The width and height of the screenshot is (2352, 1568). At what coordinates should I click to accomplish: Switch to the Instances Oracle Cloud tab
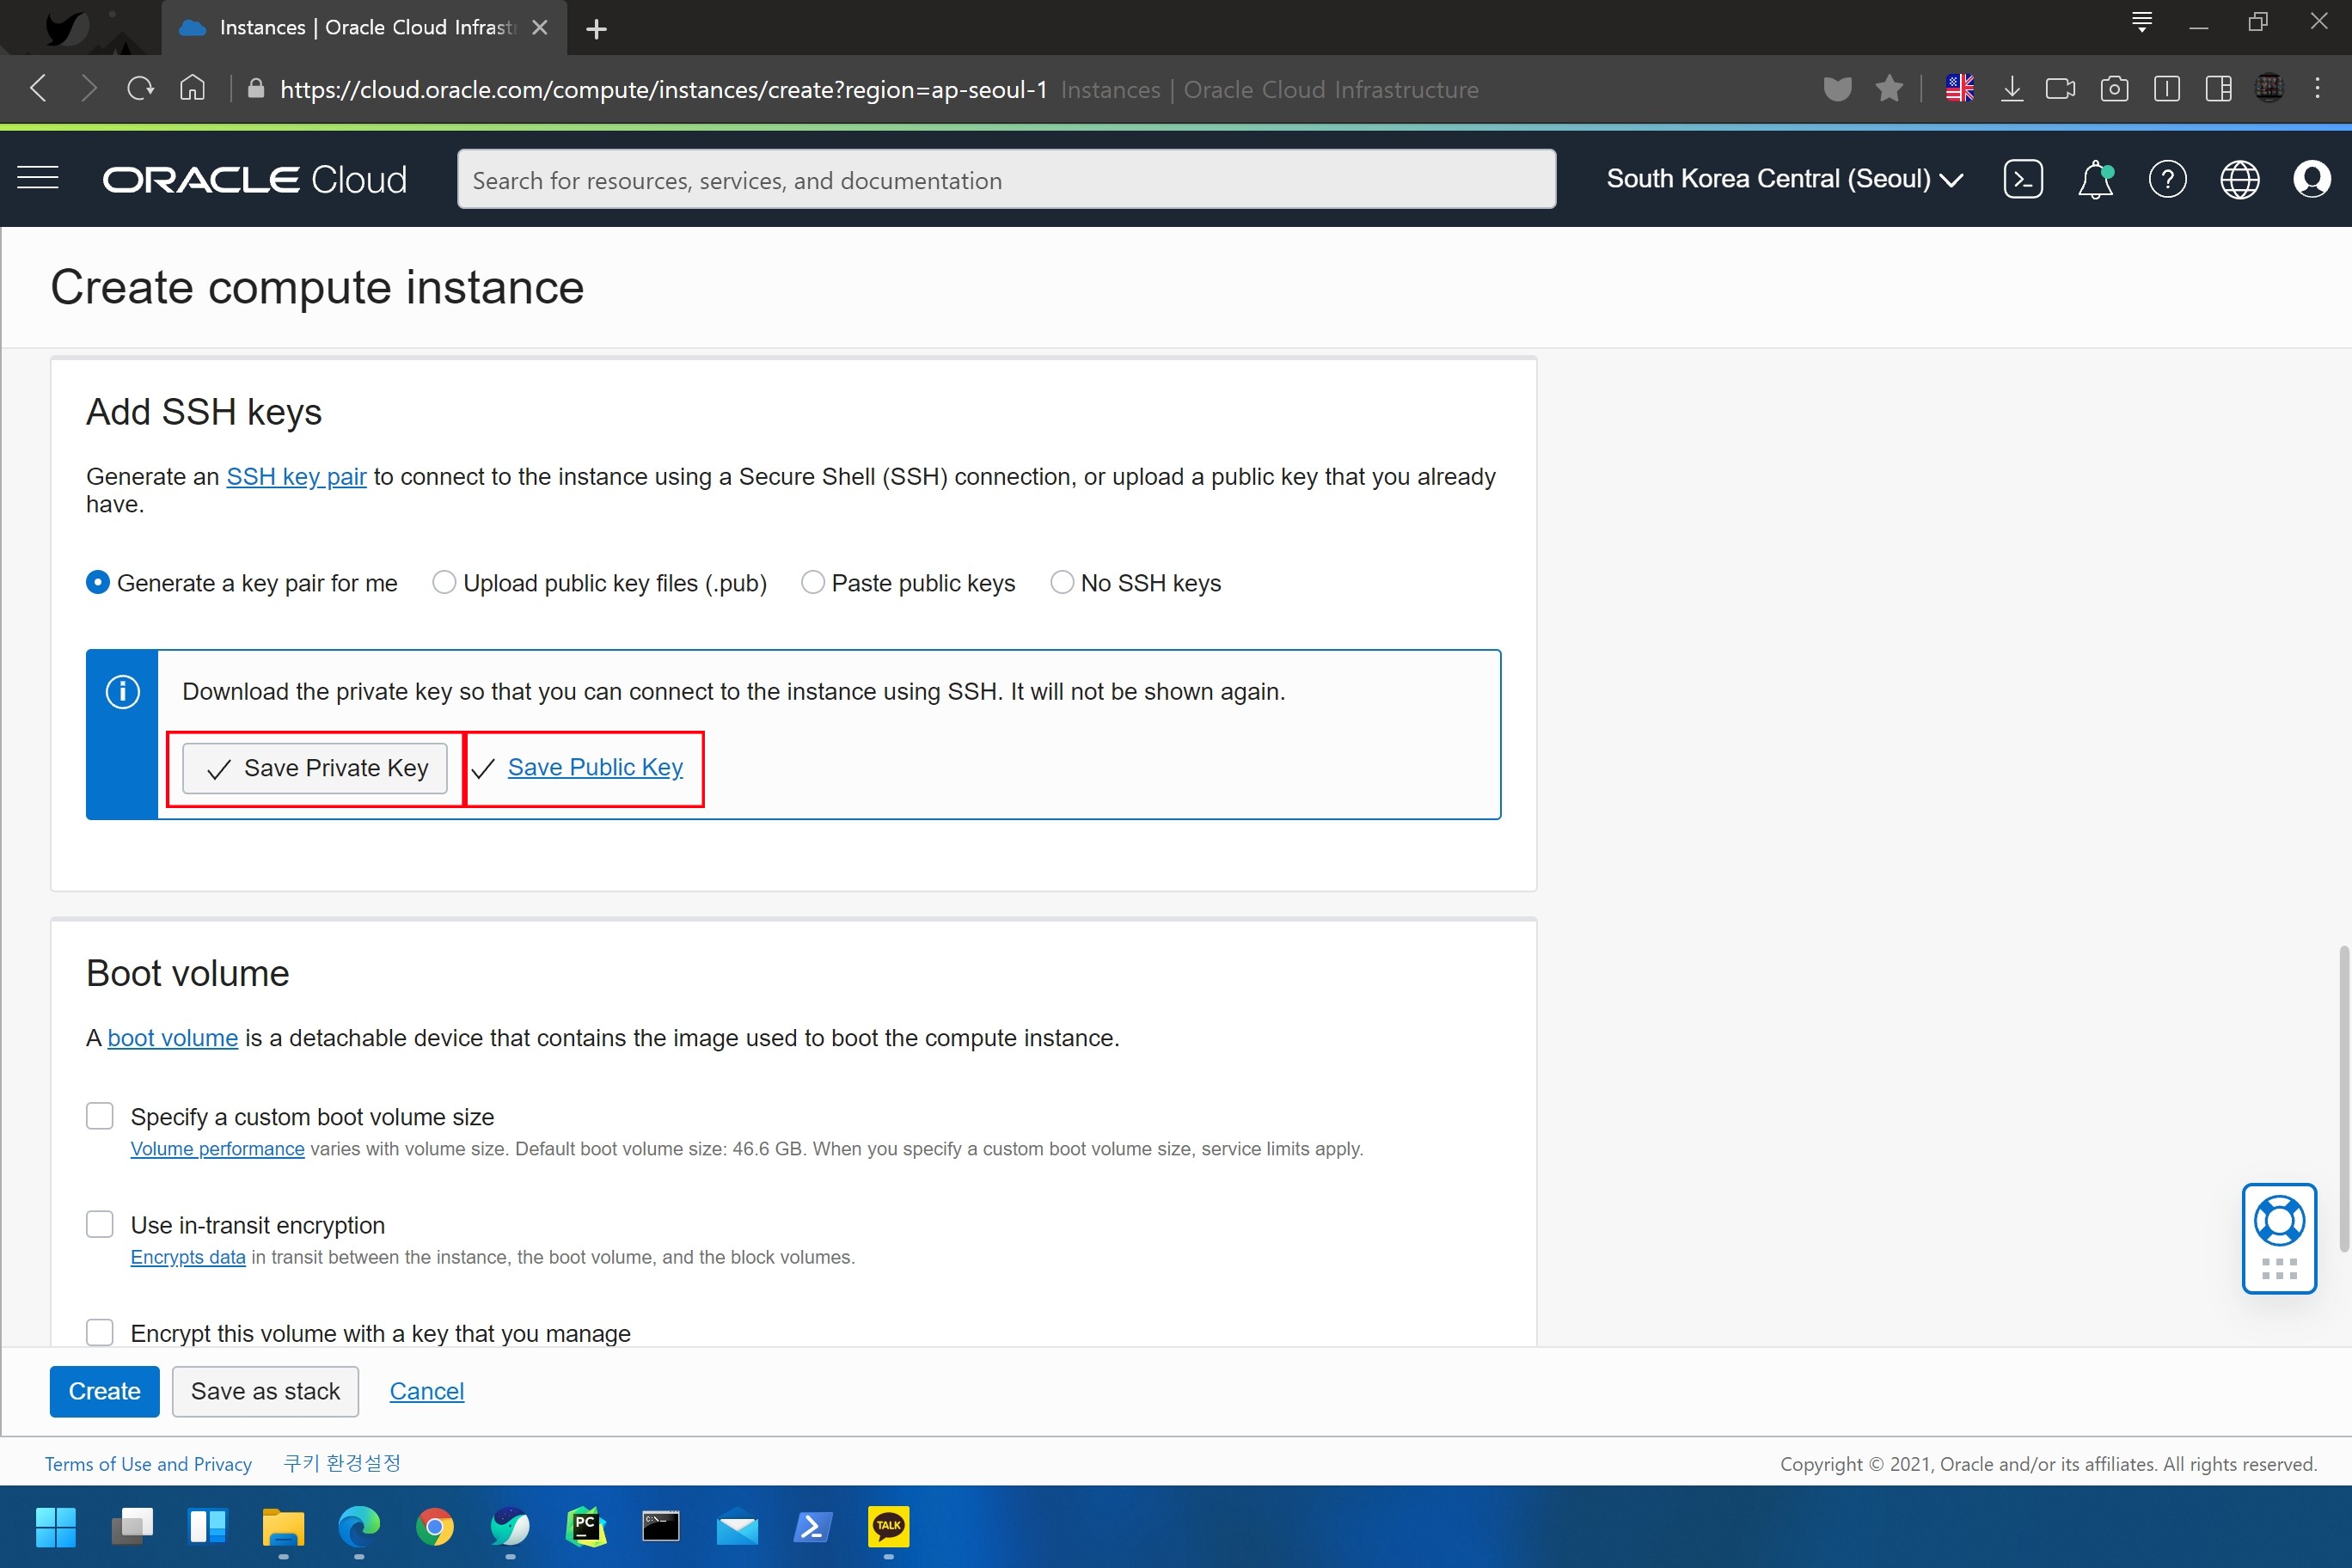point(365,28)
